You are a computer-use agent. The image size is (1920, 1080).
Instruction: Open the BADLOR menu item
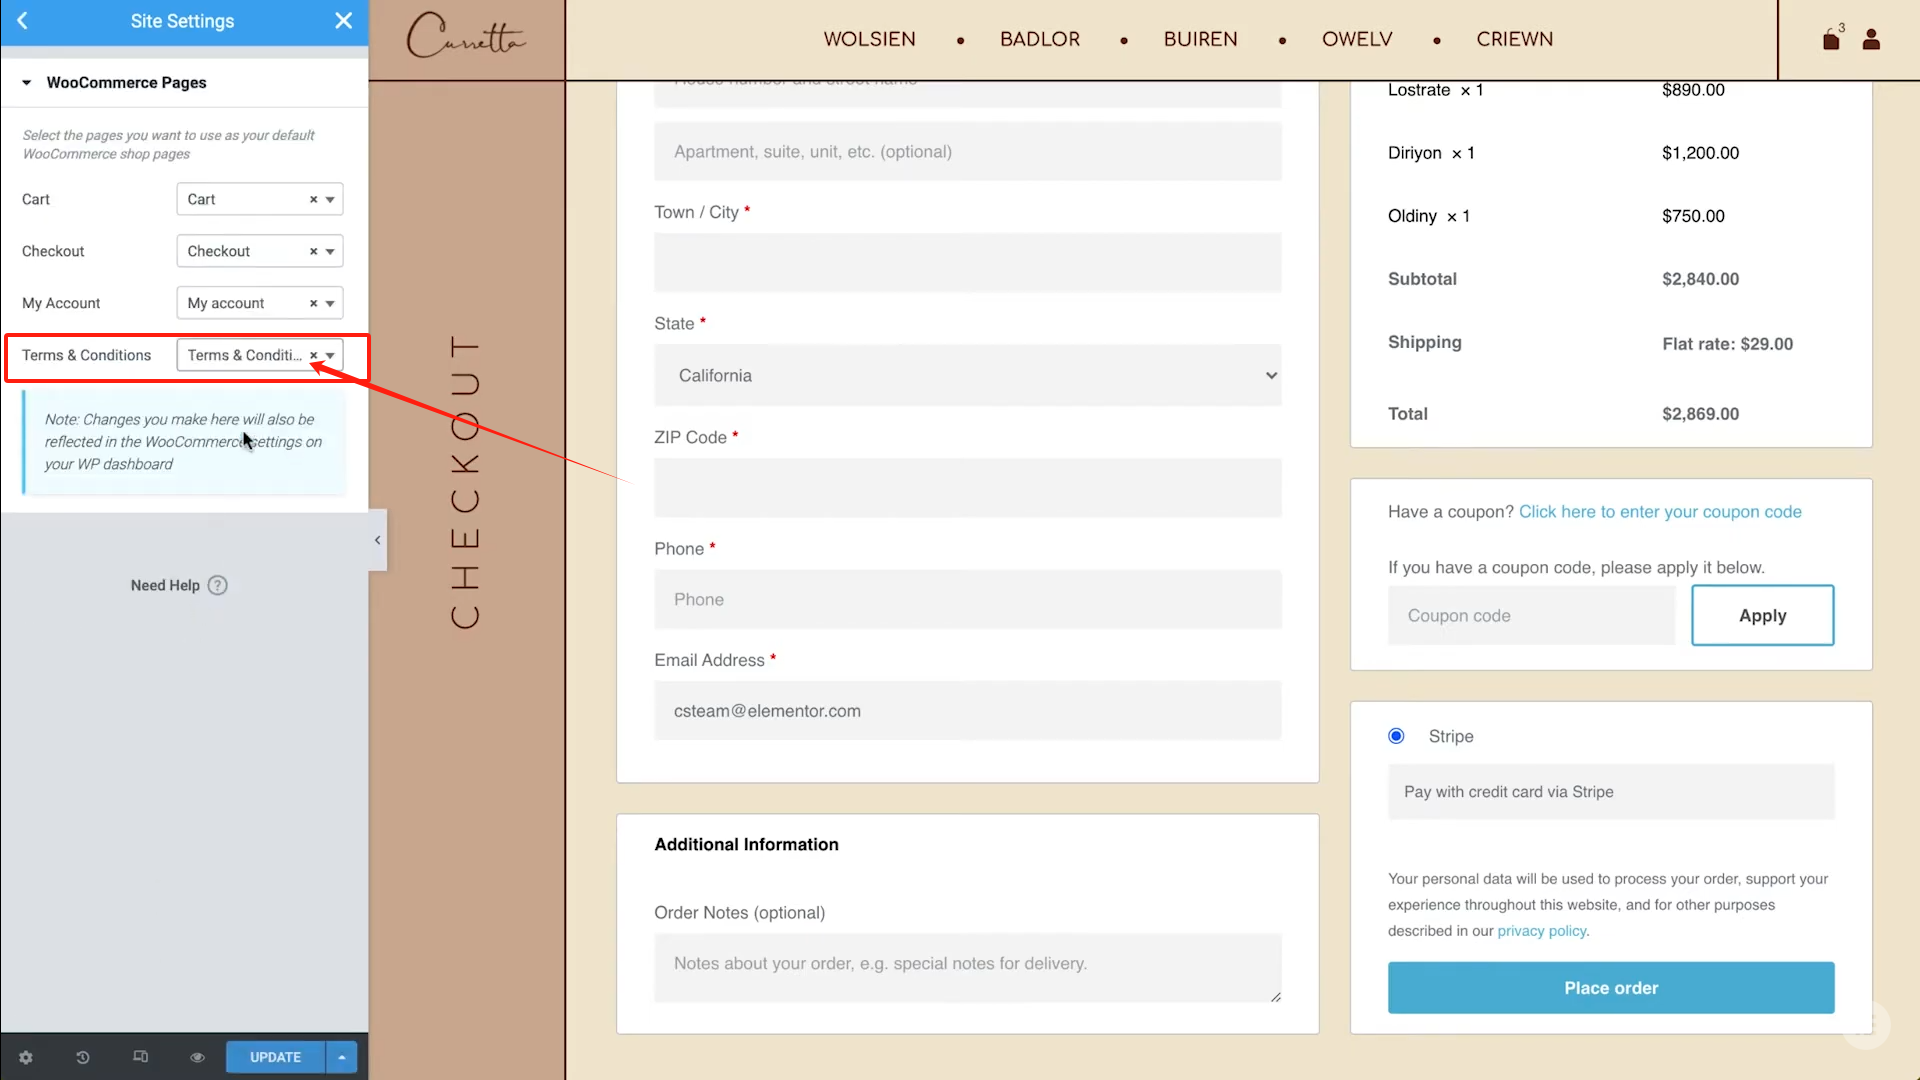click(x=1039, y=39)
